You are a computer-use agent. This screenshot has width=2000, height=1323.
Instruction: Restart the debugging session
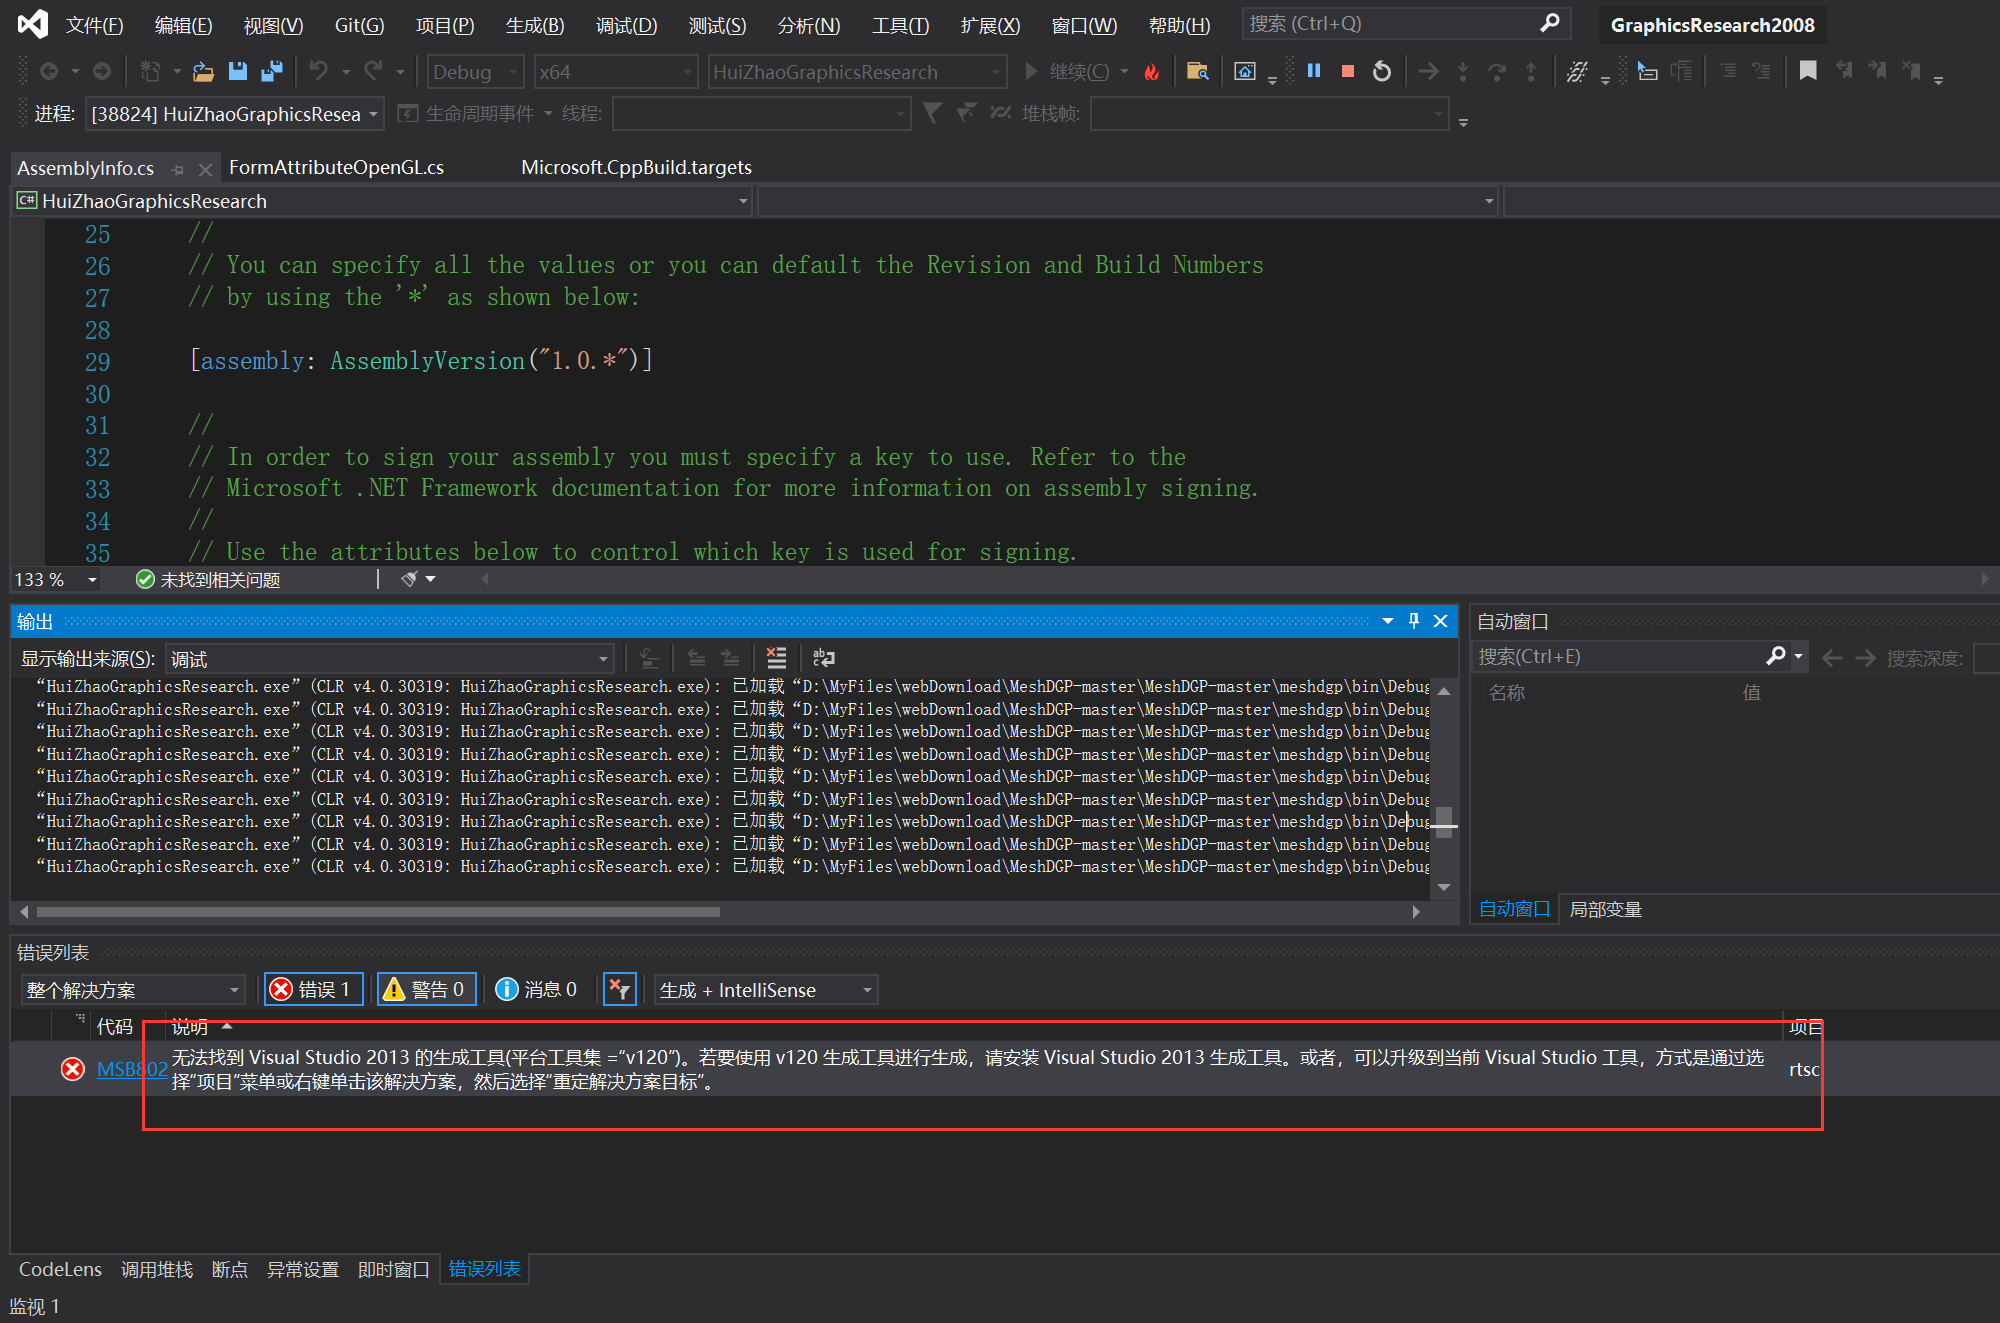click(x=1381, y=71)
